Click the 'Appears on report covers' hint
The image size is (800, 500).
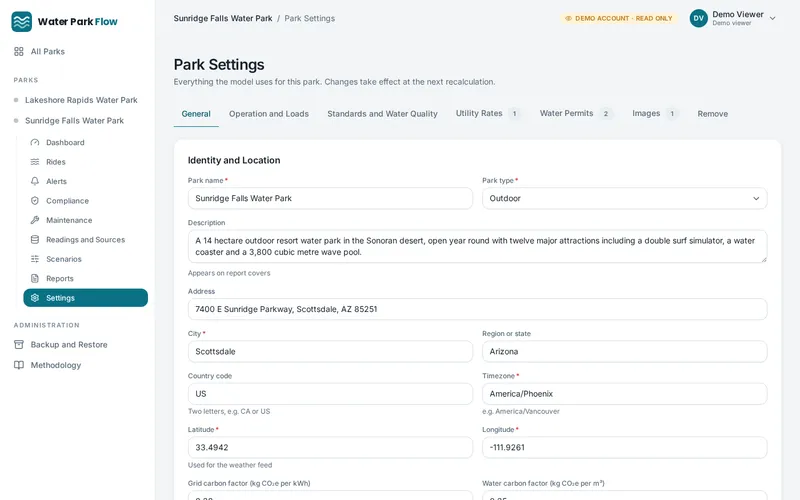pos(229,273)
